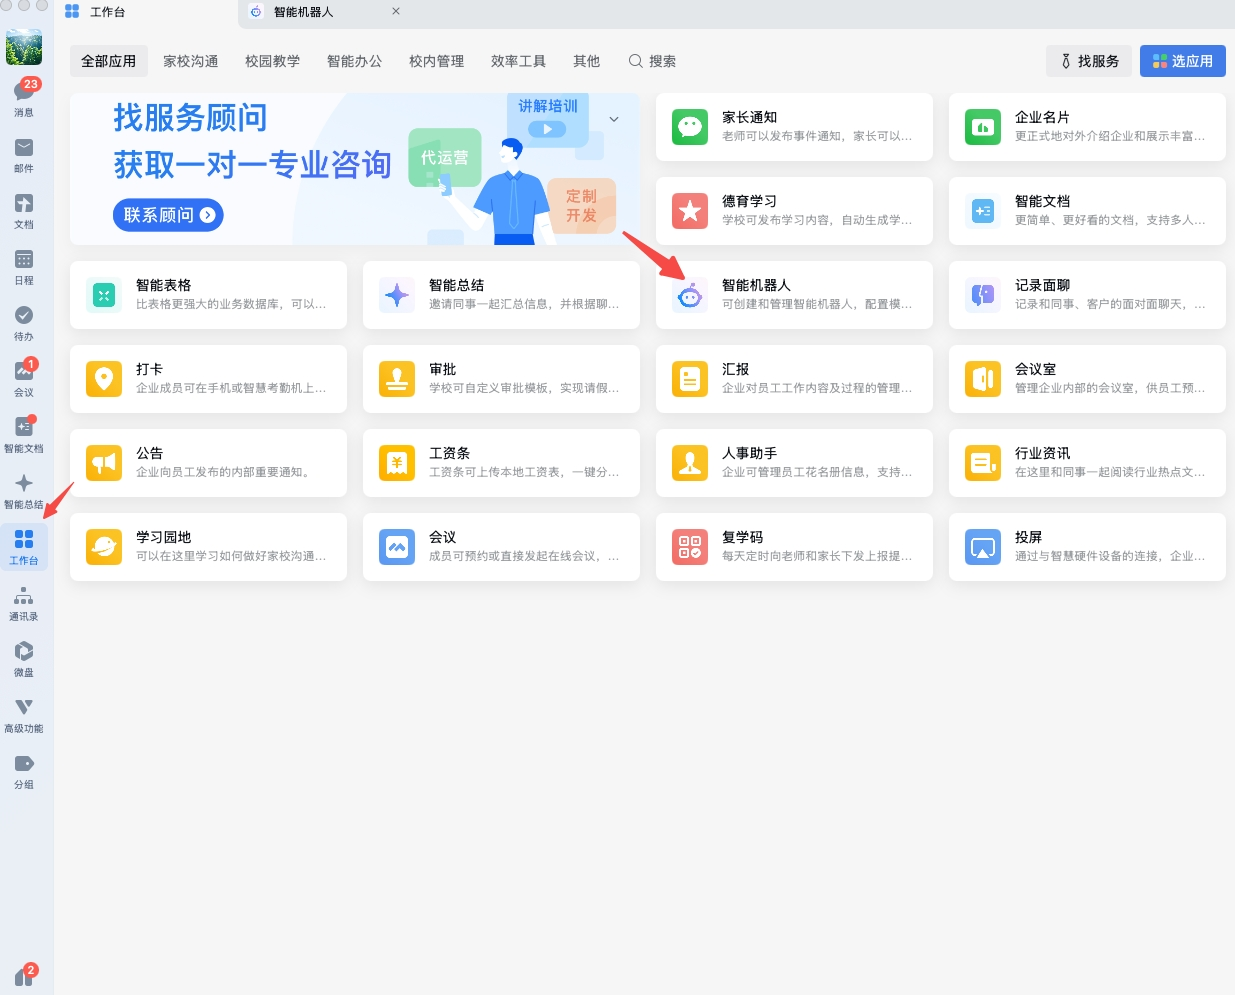Open the 德育学习 star icon
Screen dimensions: 1235x995
tap(690, 211)
